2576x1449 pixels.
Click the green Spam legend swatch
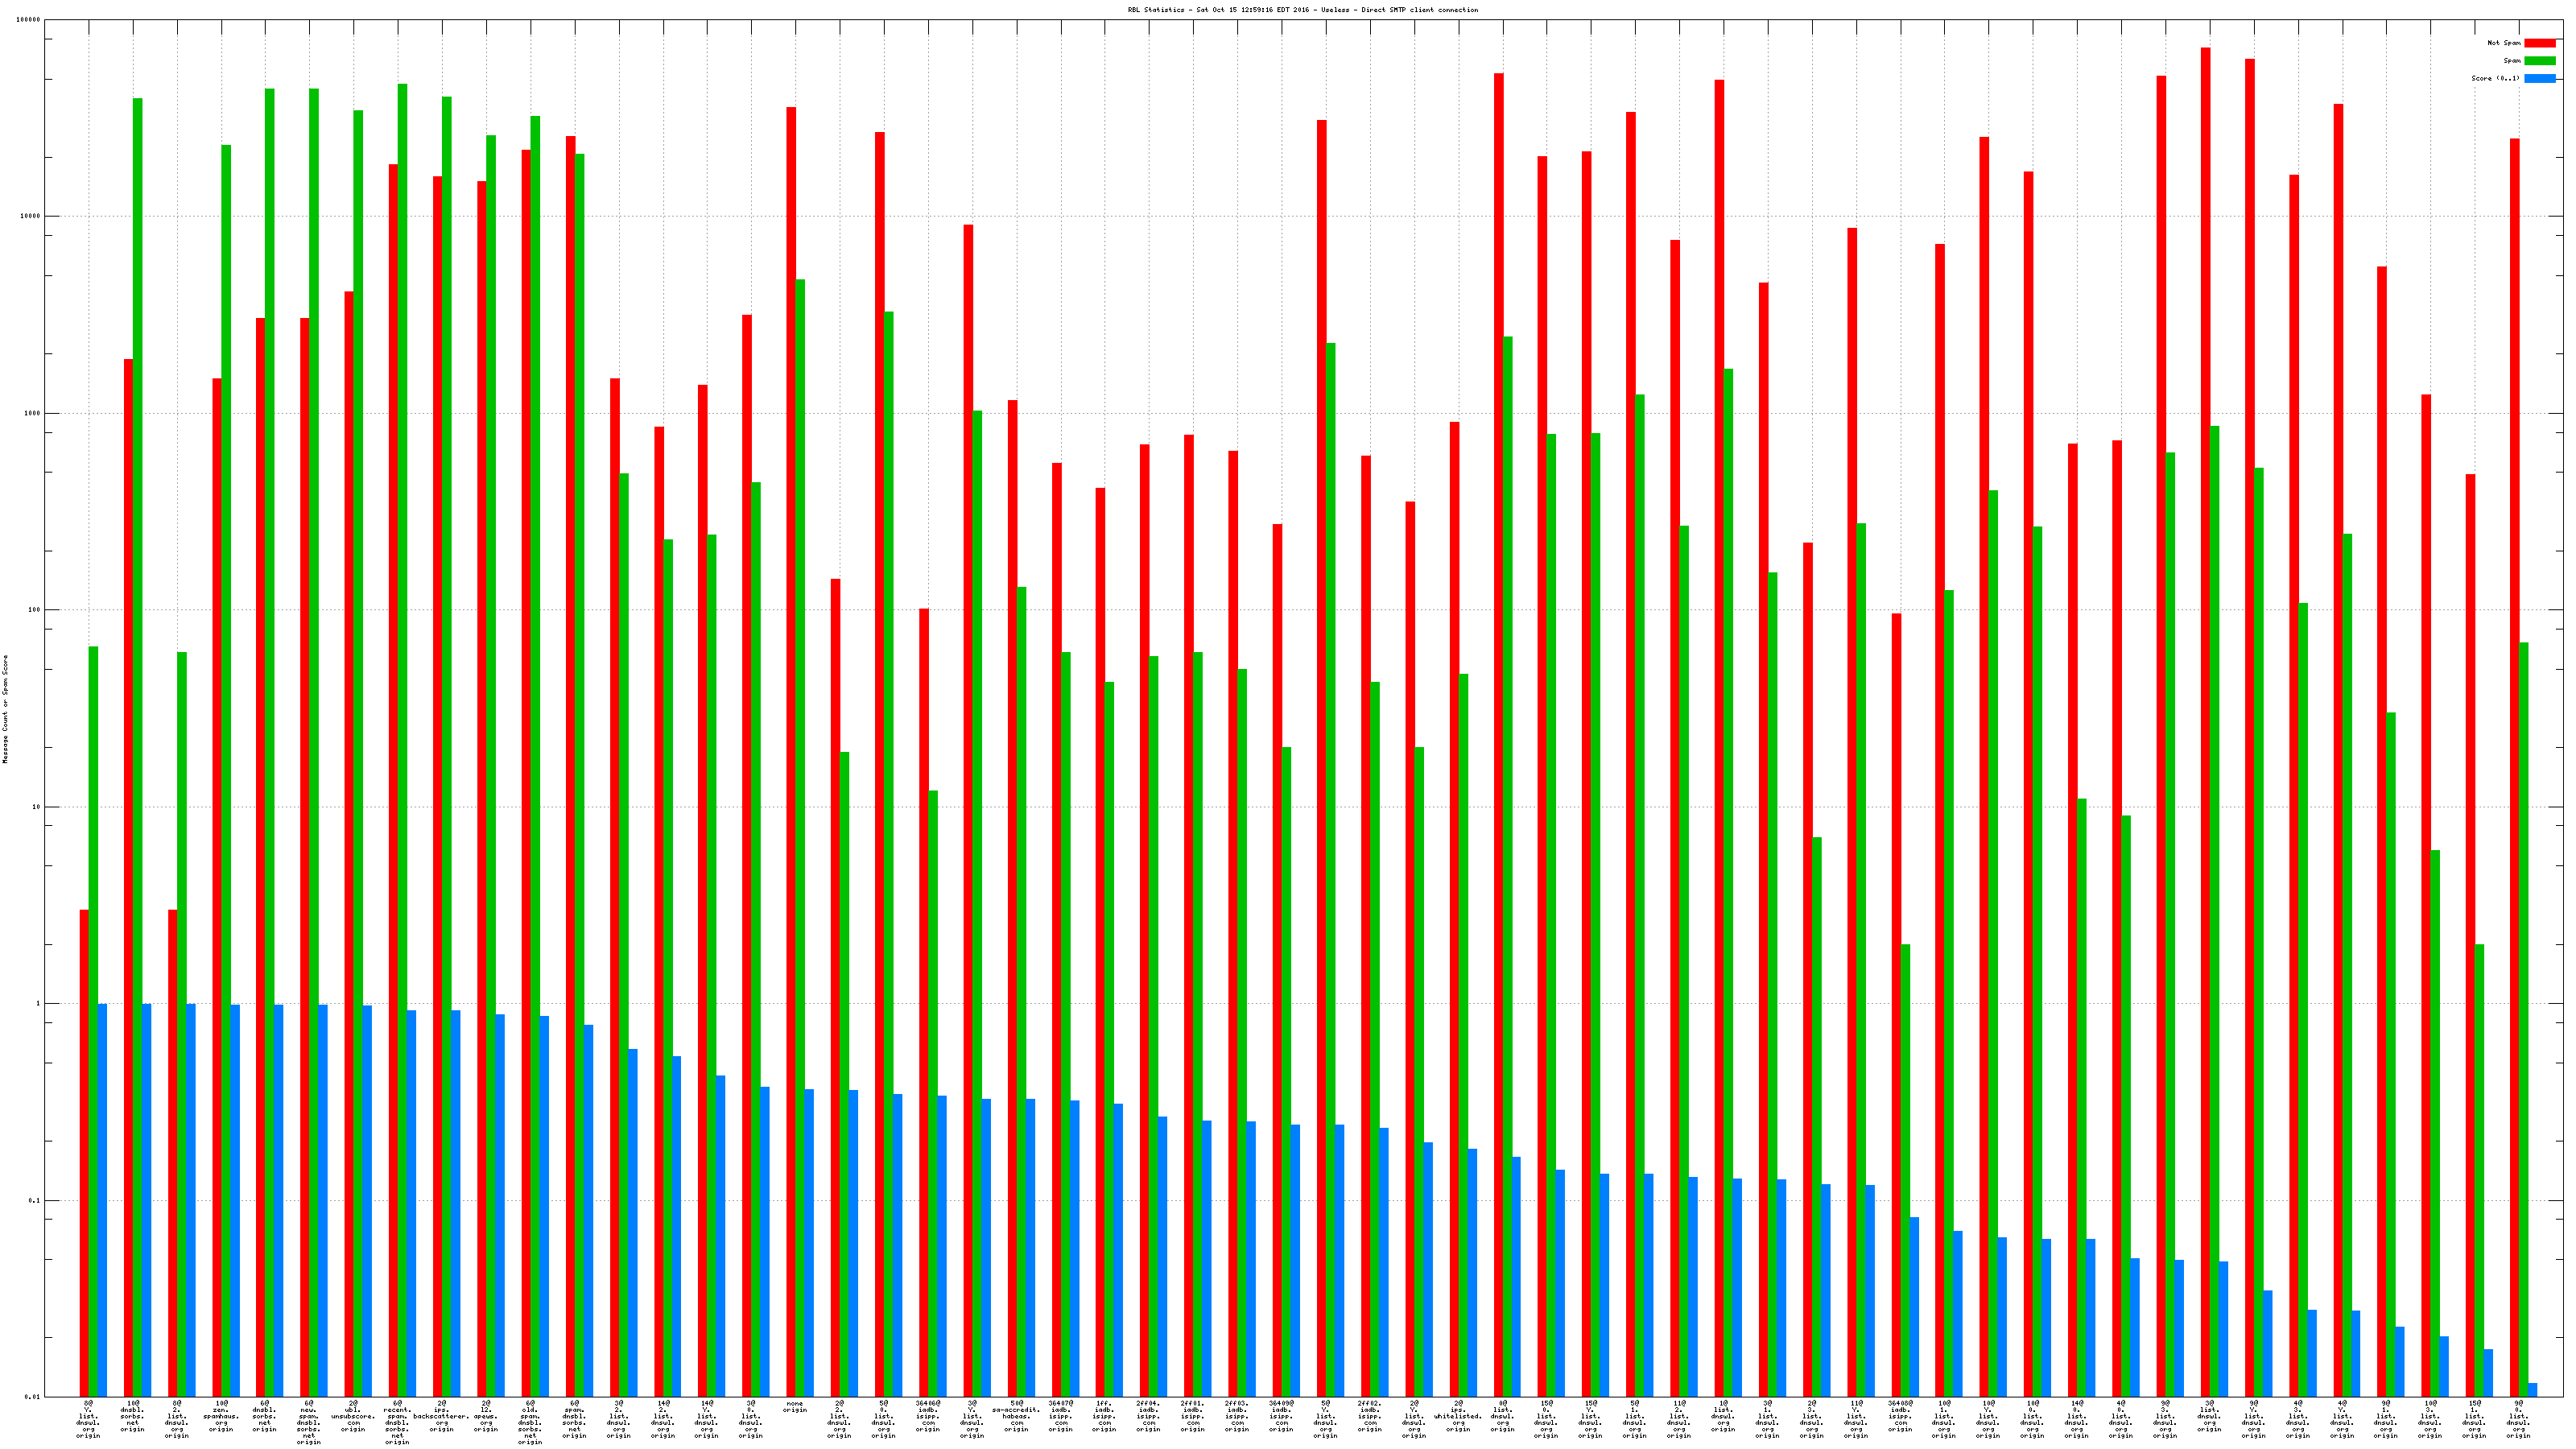[2539, 61]
